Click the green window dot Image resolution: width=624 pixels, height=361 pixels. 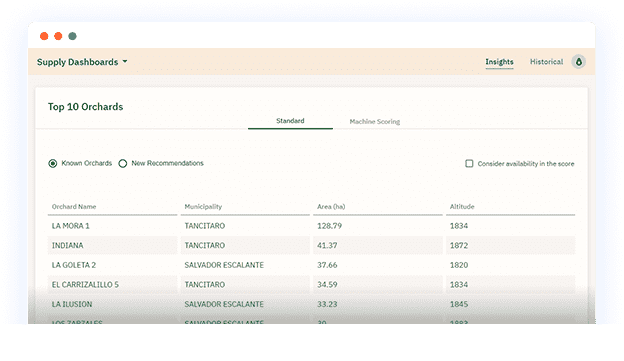(72, 36)
